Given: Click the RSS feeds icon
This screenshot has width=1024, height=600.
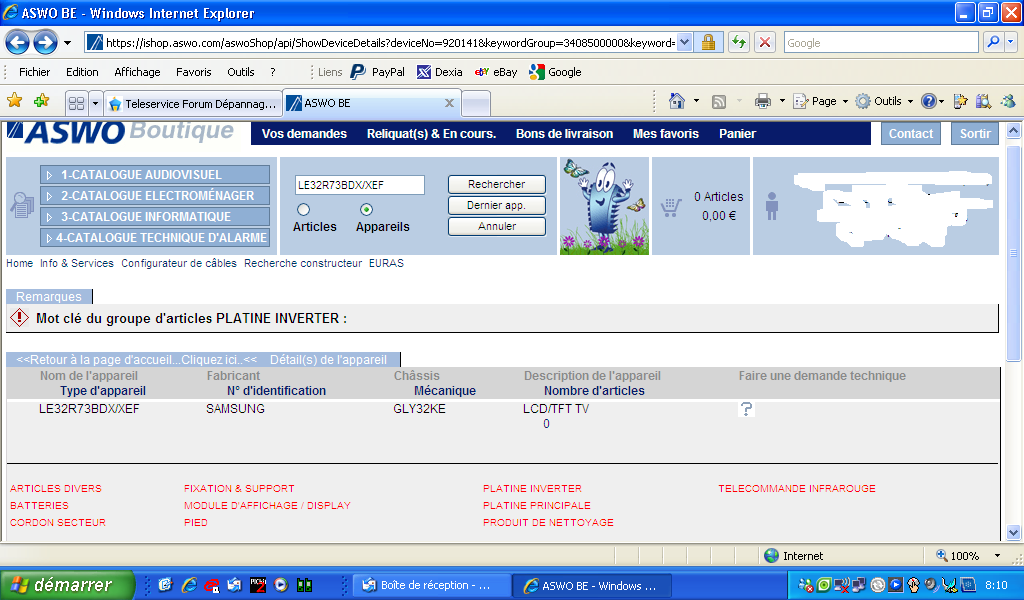Looking at the screenshot, I should pos(719,101).
